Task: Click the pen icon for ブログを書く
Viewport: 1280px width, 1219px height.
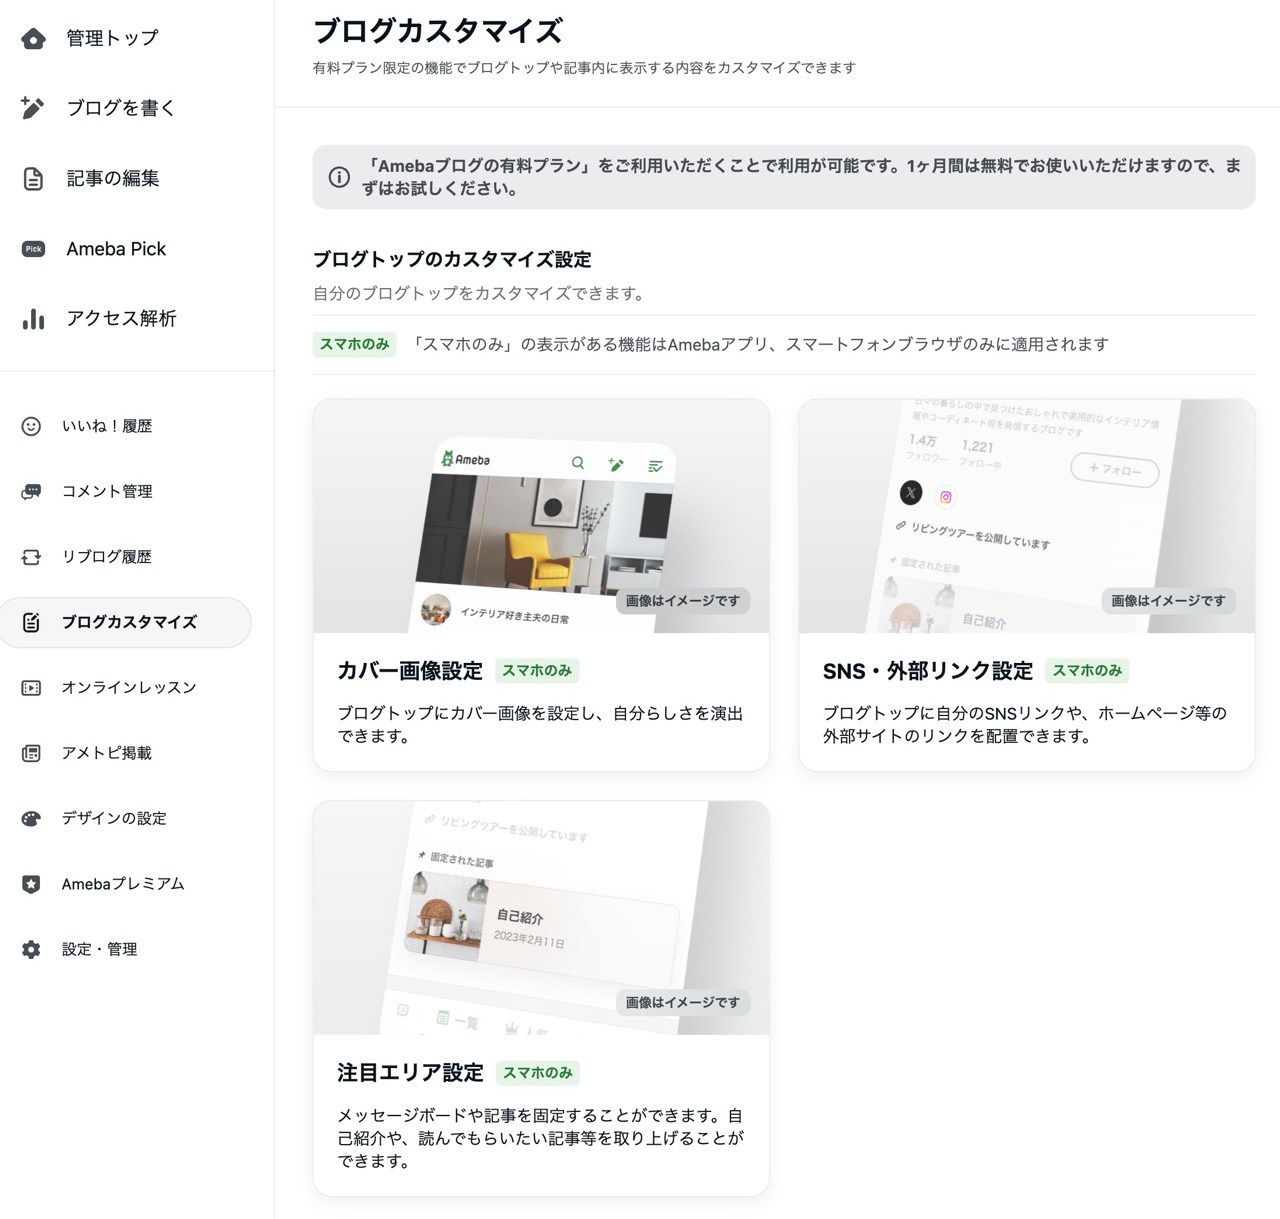Action: tap(33, 108)
